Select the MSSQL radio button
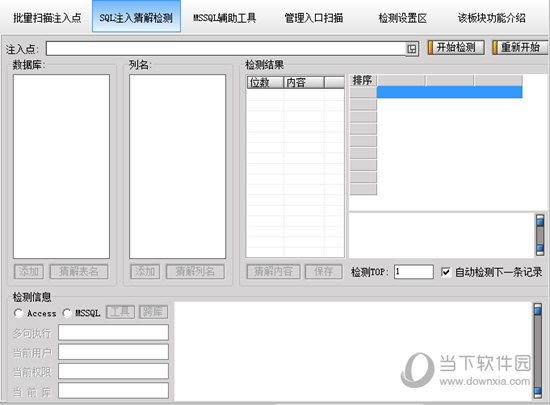 coord(67,313)
